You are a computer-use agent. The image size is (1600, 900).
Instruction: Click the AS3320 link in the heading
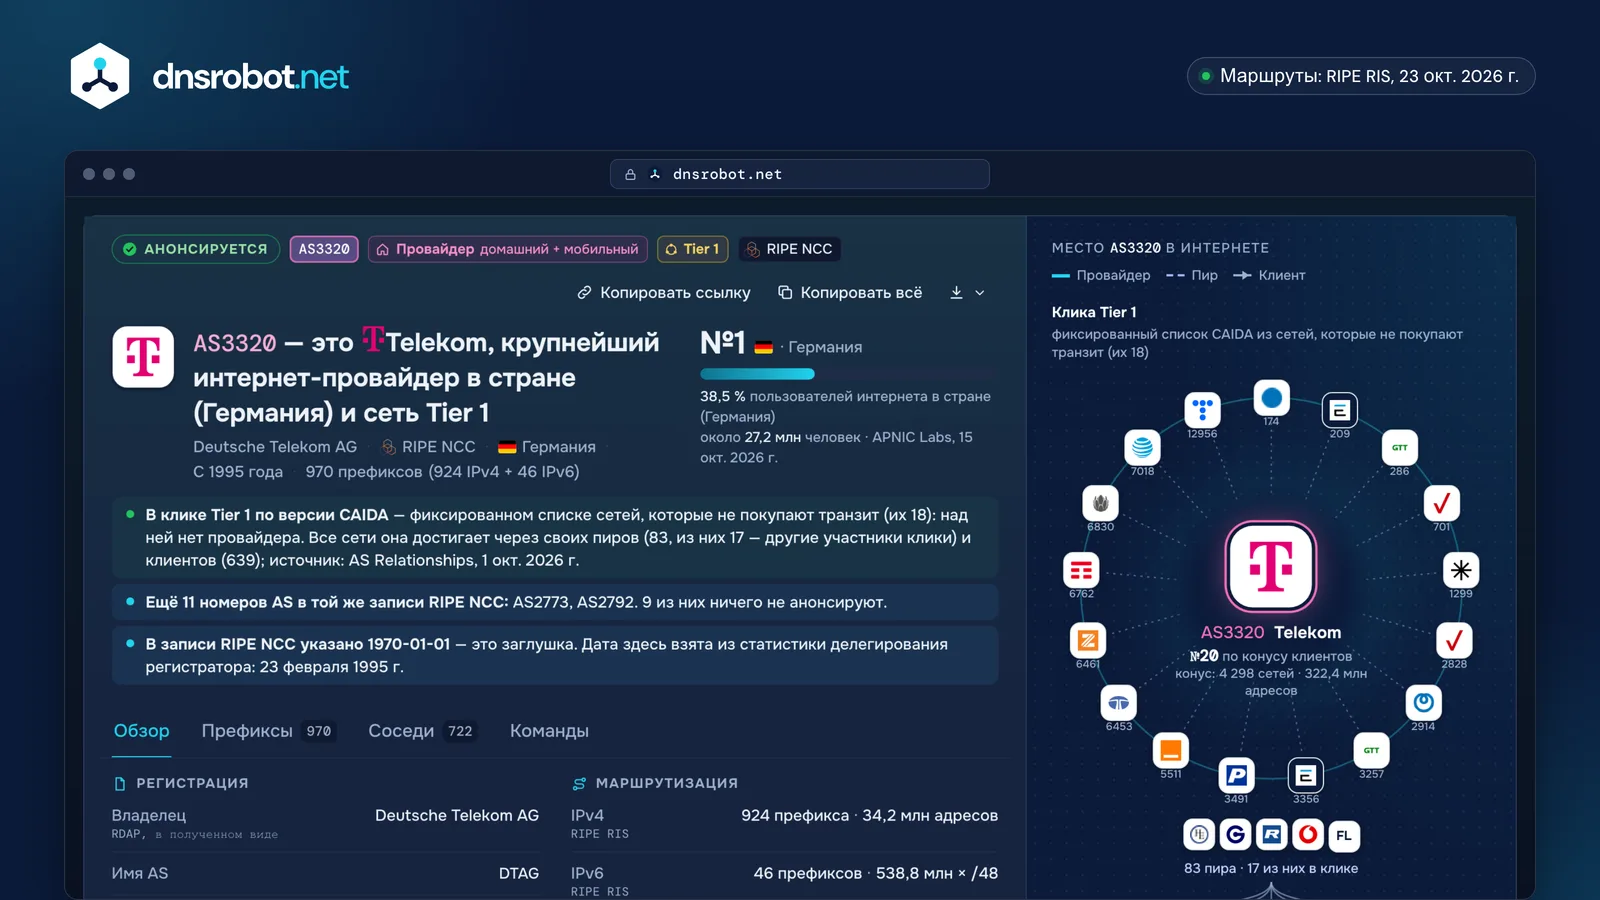point(235,343)
